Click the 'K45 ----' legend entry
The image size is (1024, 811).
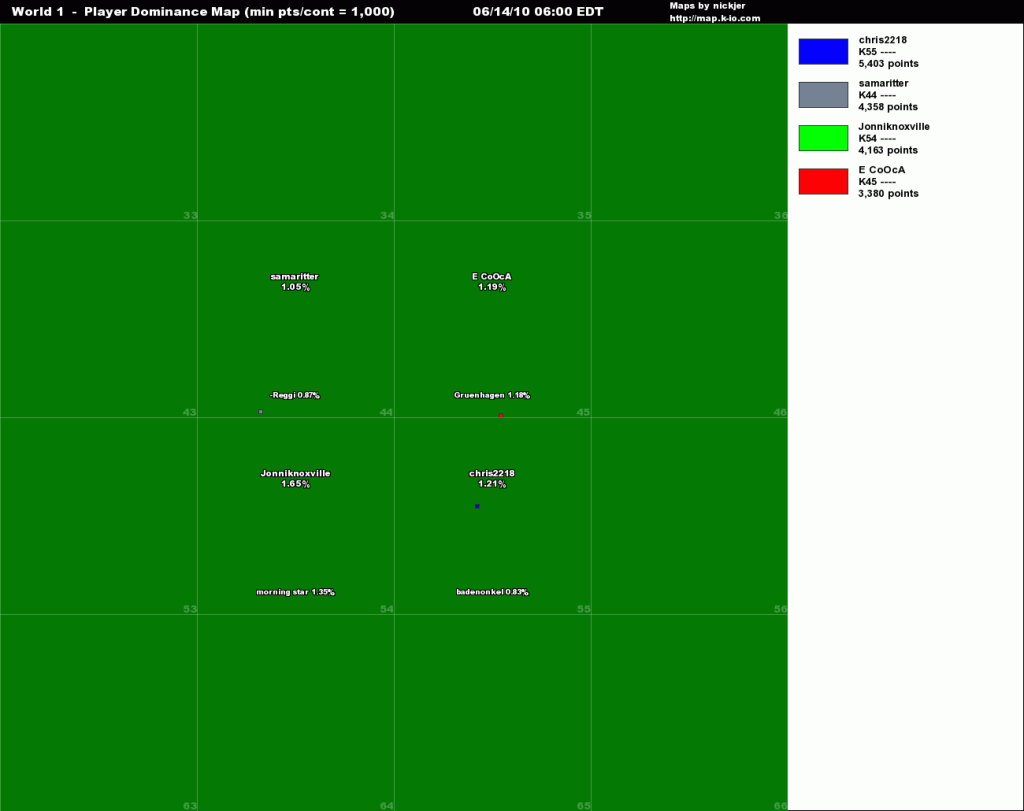pos(877,182)
